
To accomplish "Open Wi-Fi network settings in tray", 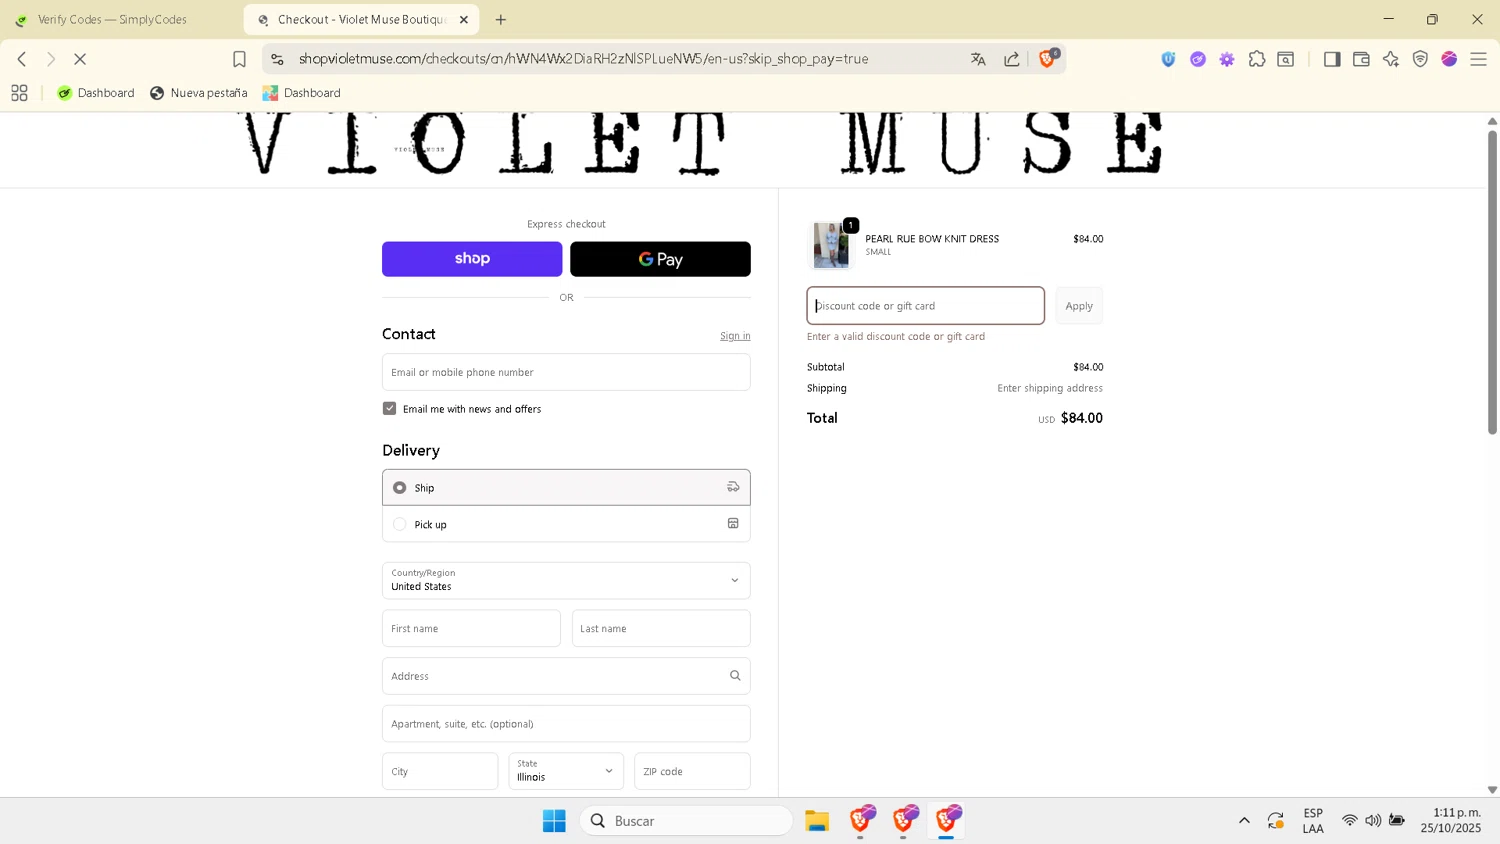I will point(1350,821).
